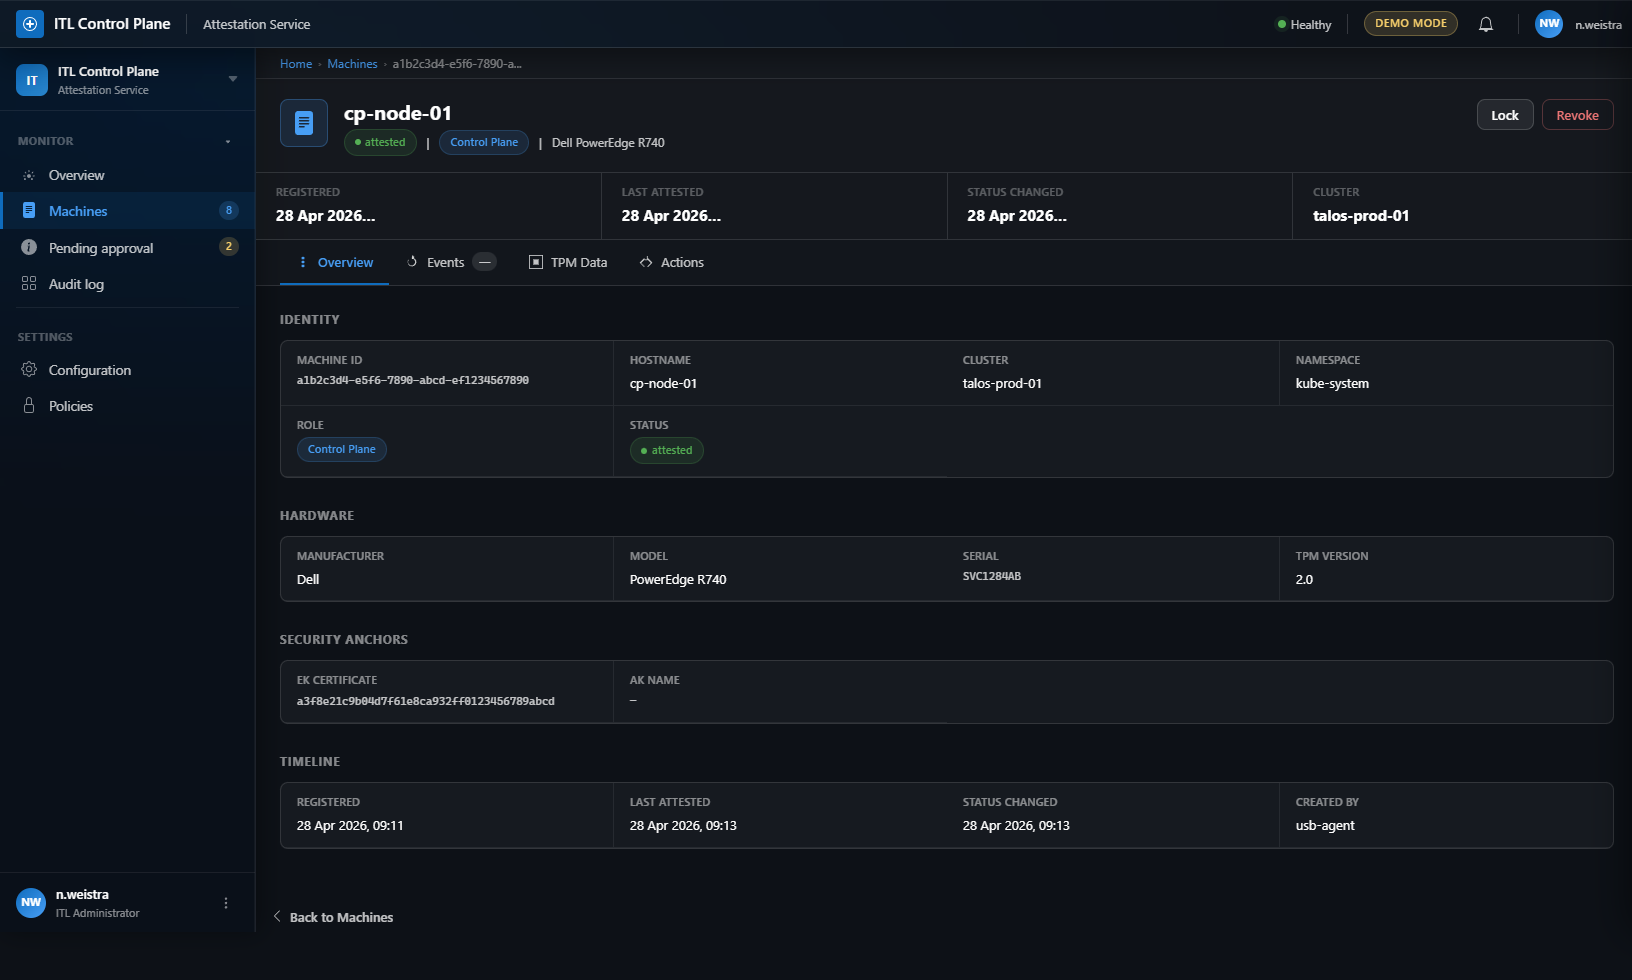Click the model value PowerEdge R740
The width and height of the screenshot is (1632, 980).
[x=678, y=579]
